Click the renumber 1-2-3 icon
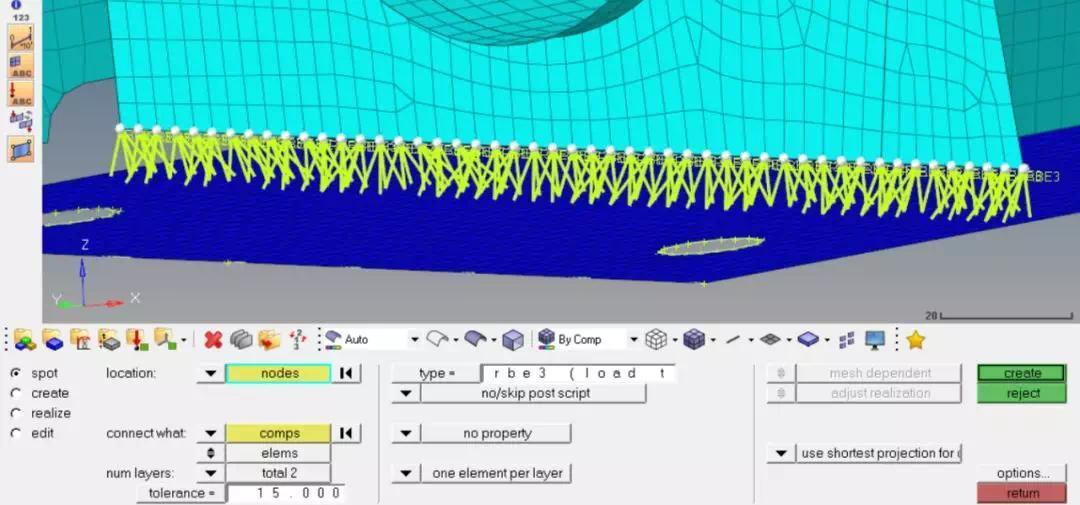Screen dimensions: 1080x505 (298, 339)
